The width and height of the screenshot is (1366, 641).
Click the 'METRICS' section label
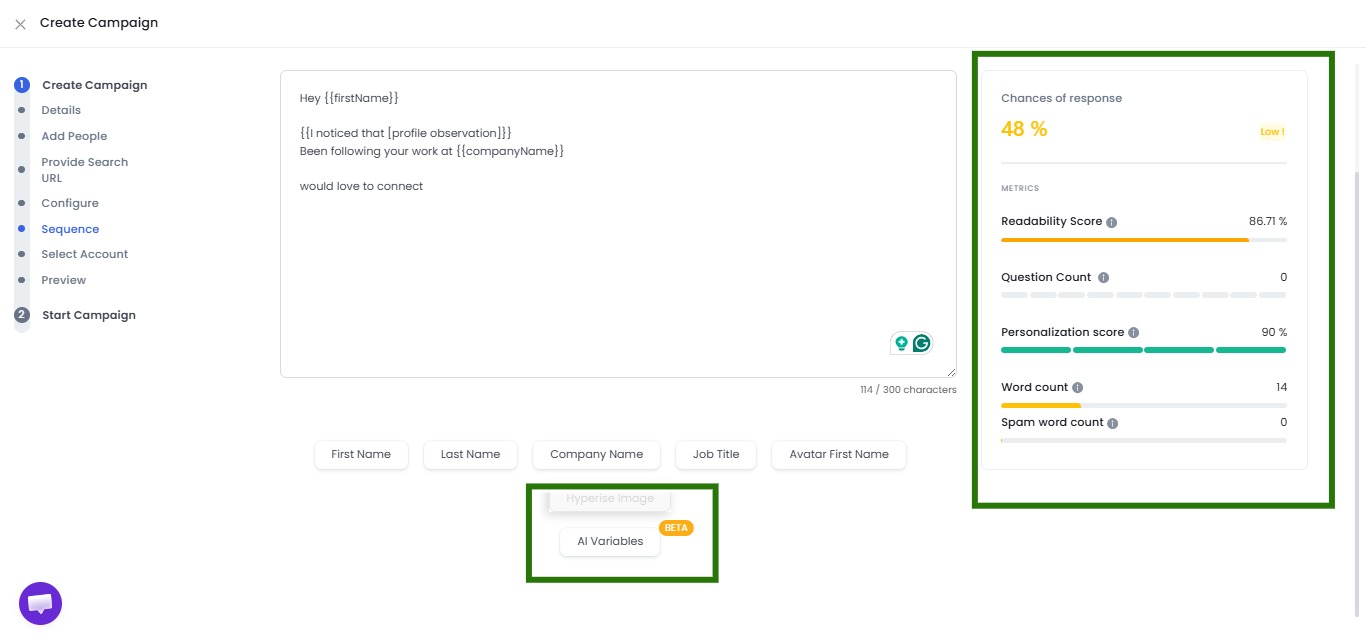1020,188
